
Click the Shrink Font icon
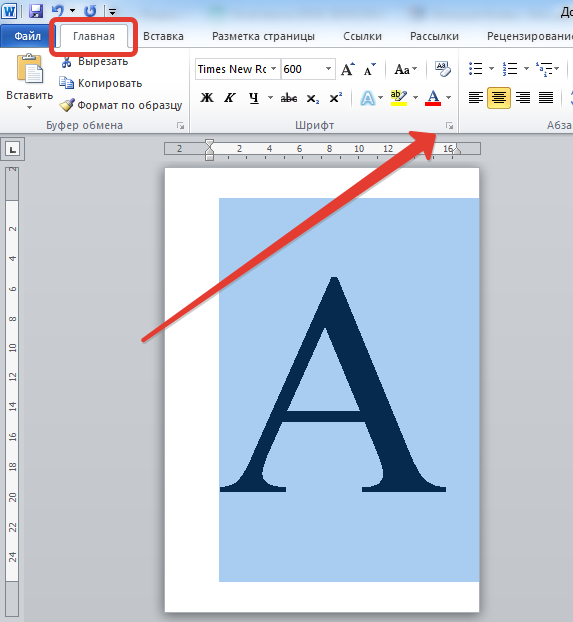pos(369,69)
